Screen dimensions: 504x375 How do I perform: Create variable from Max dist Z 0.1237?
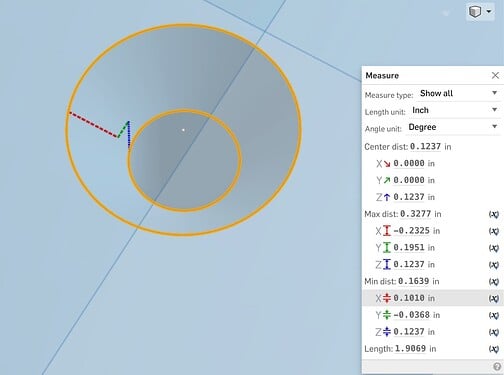[494, 265]
